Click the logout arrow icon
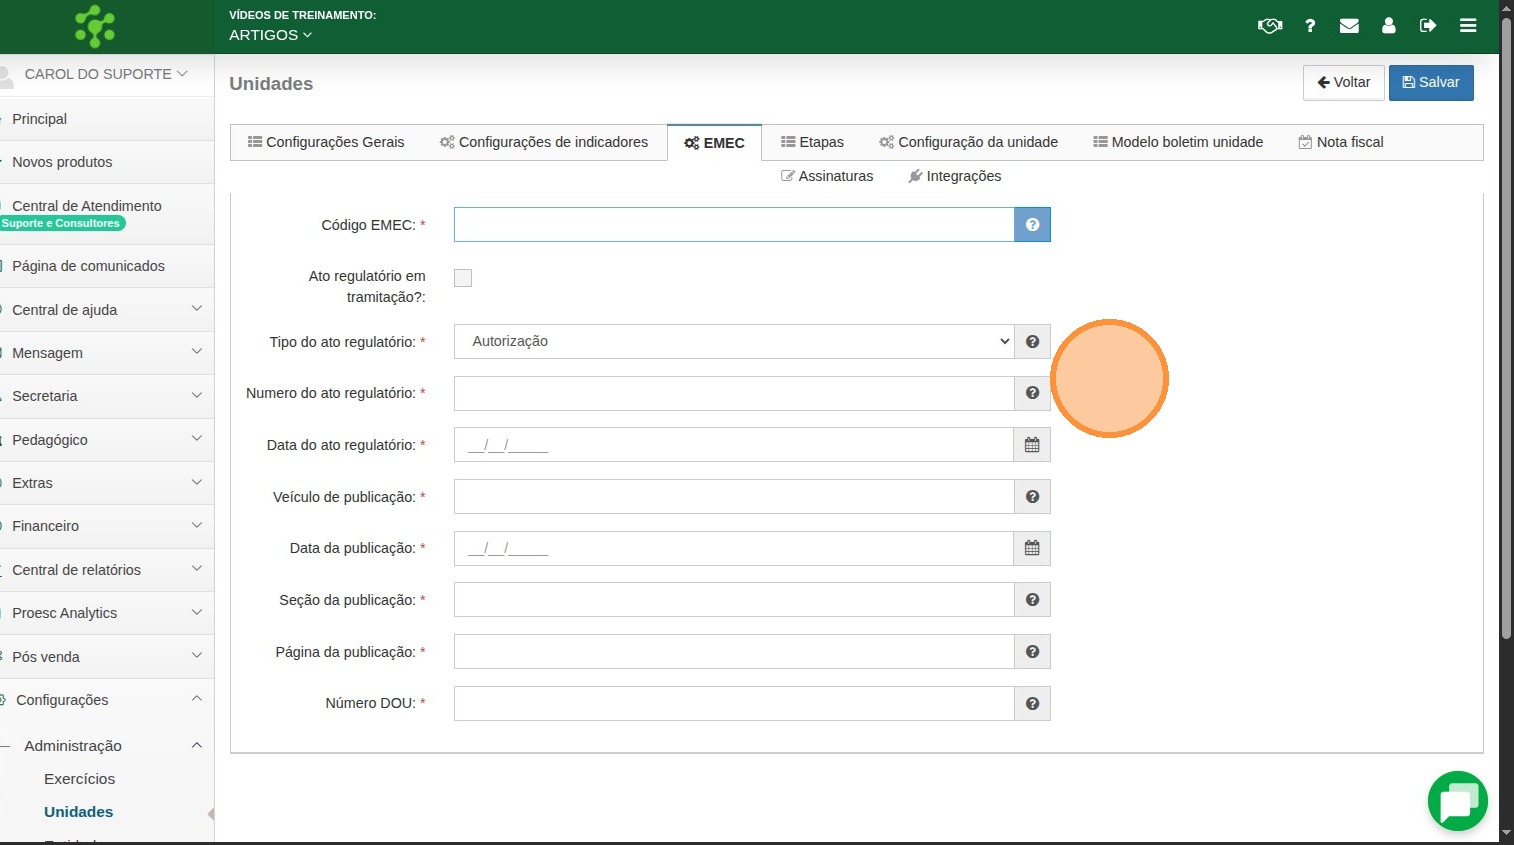Screen dimensions: 1514x845 pyautogui.click(x=1428, y=26)
